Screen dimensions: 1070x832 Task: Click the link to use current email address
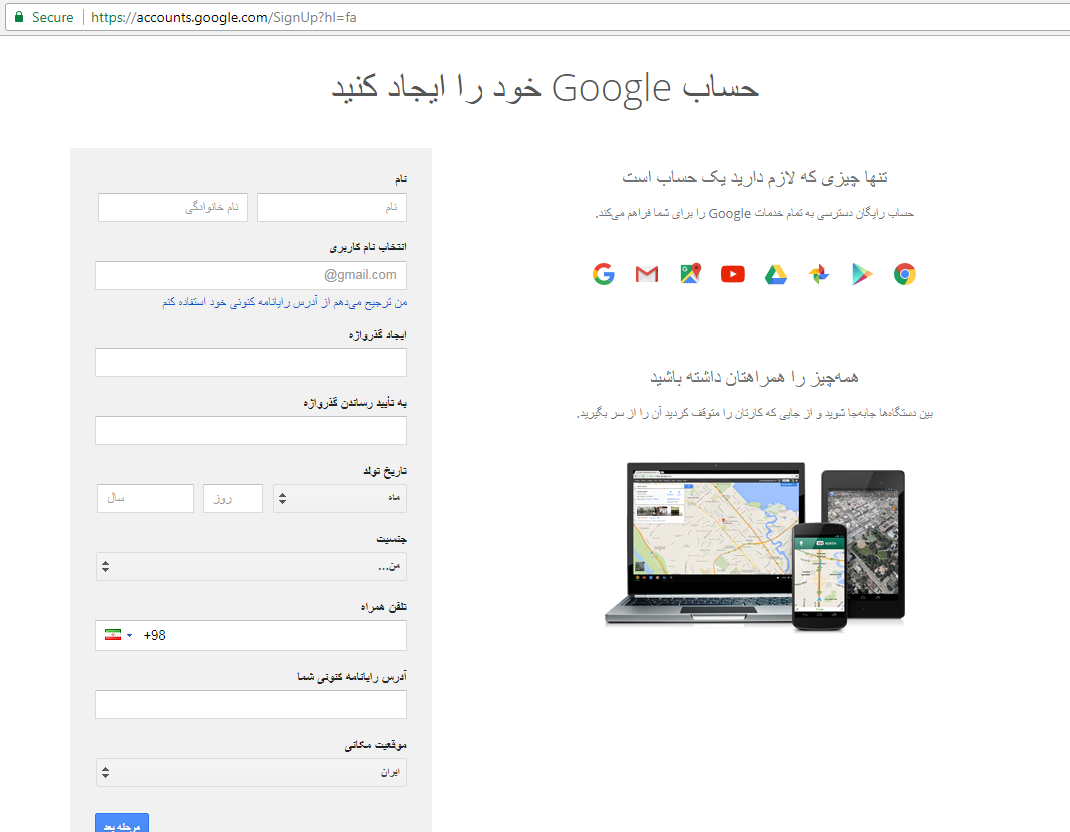tap(285, 302)
